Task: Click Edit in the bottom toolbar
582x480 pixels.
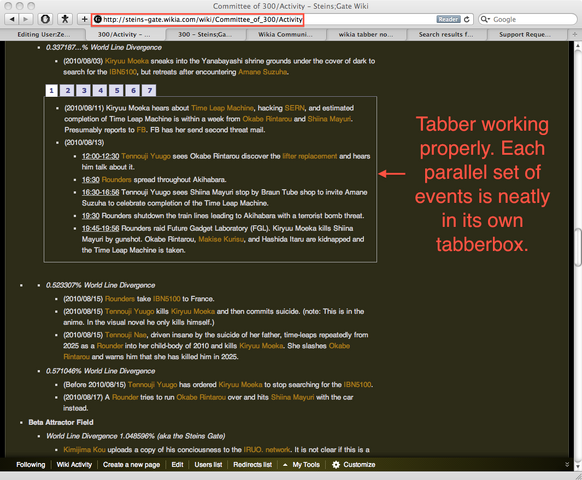Action: (x=177, y=464)
